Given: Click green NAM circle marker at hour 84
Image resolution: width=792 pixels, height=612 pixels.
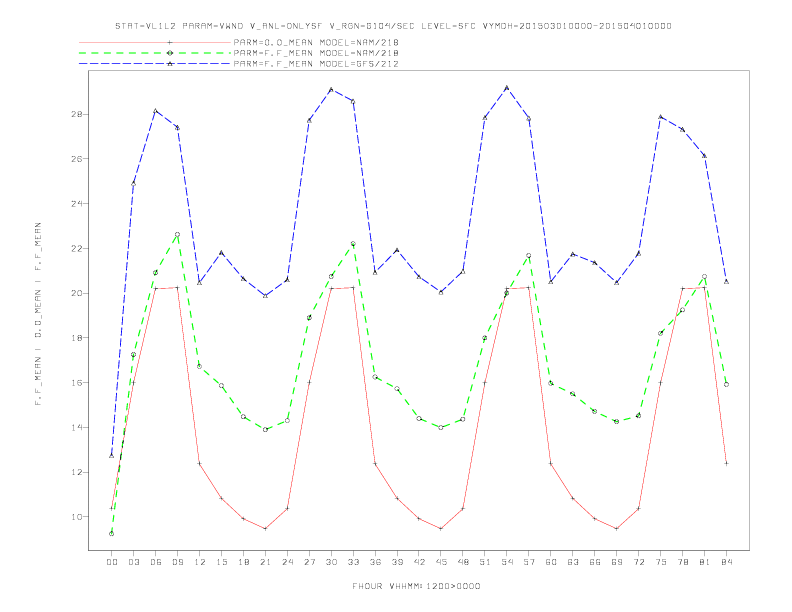Looking at the screenshot, I should coord(726,384).
